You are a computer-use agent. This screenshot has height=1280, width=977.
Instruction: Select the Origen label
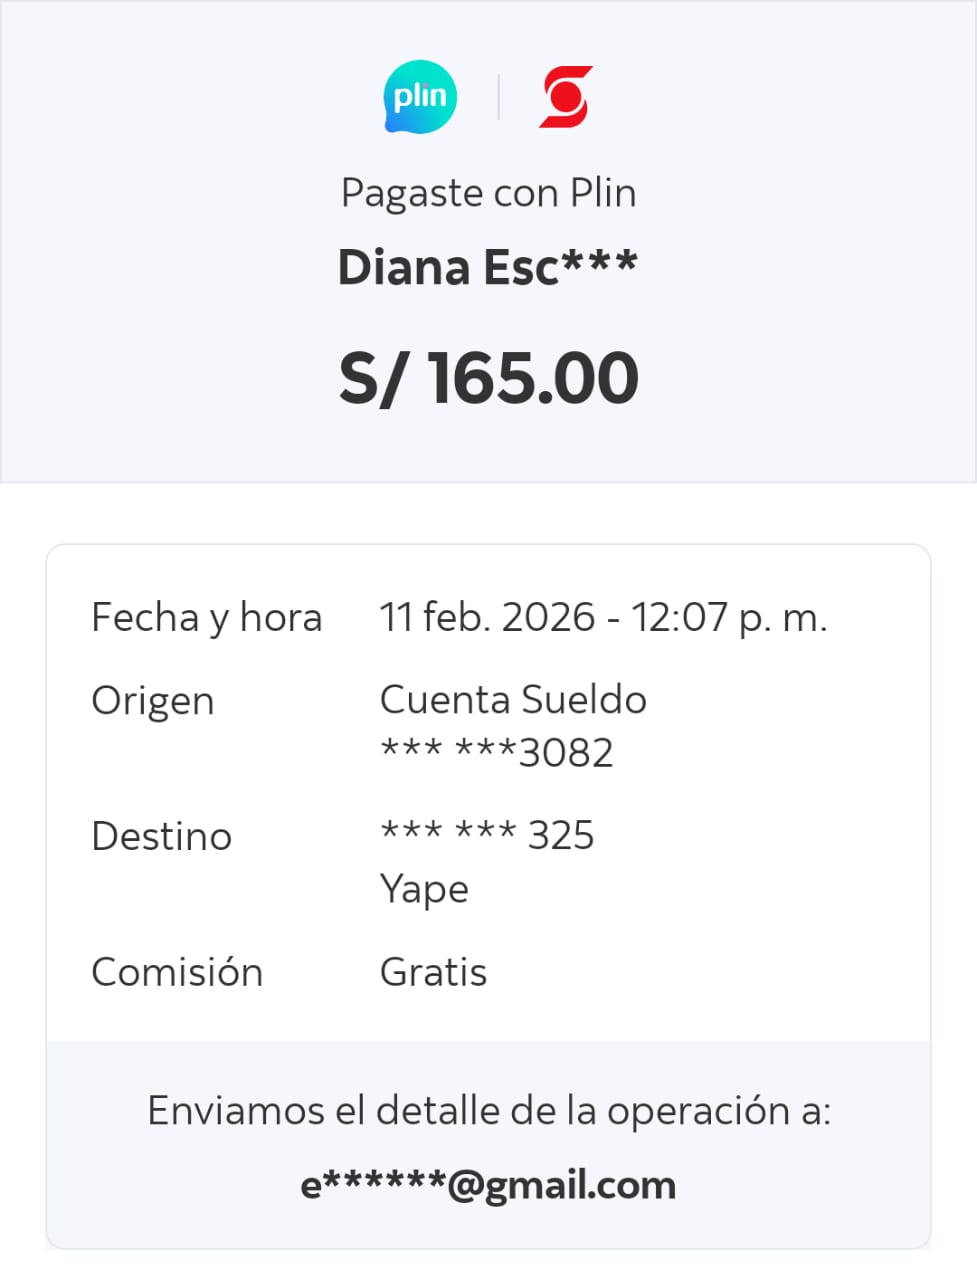click(x=153, y=701)
